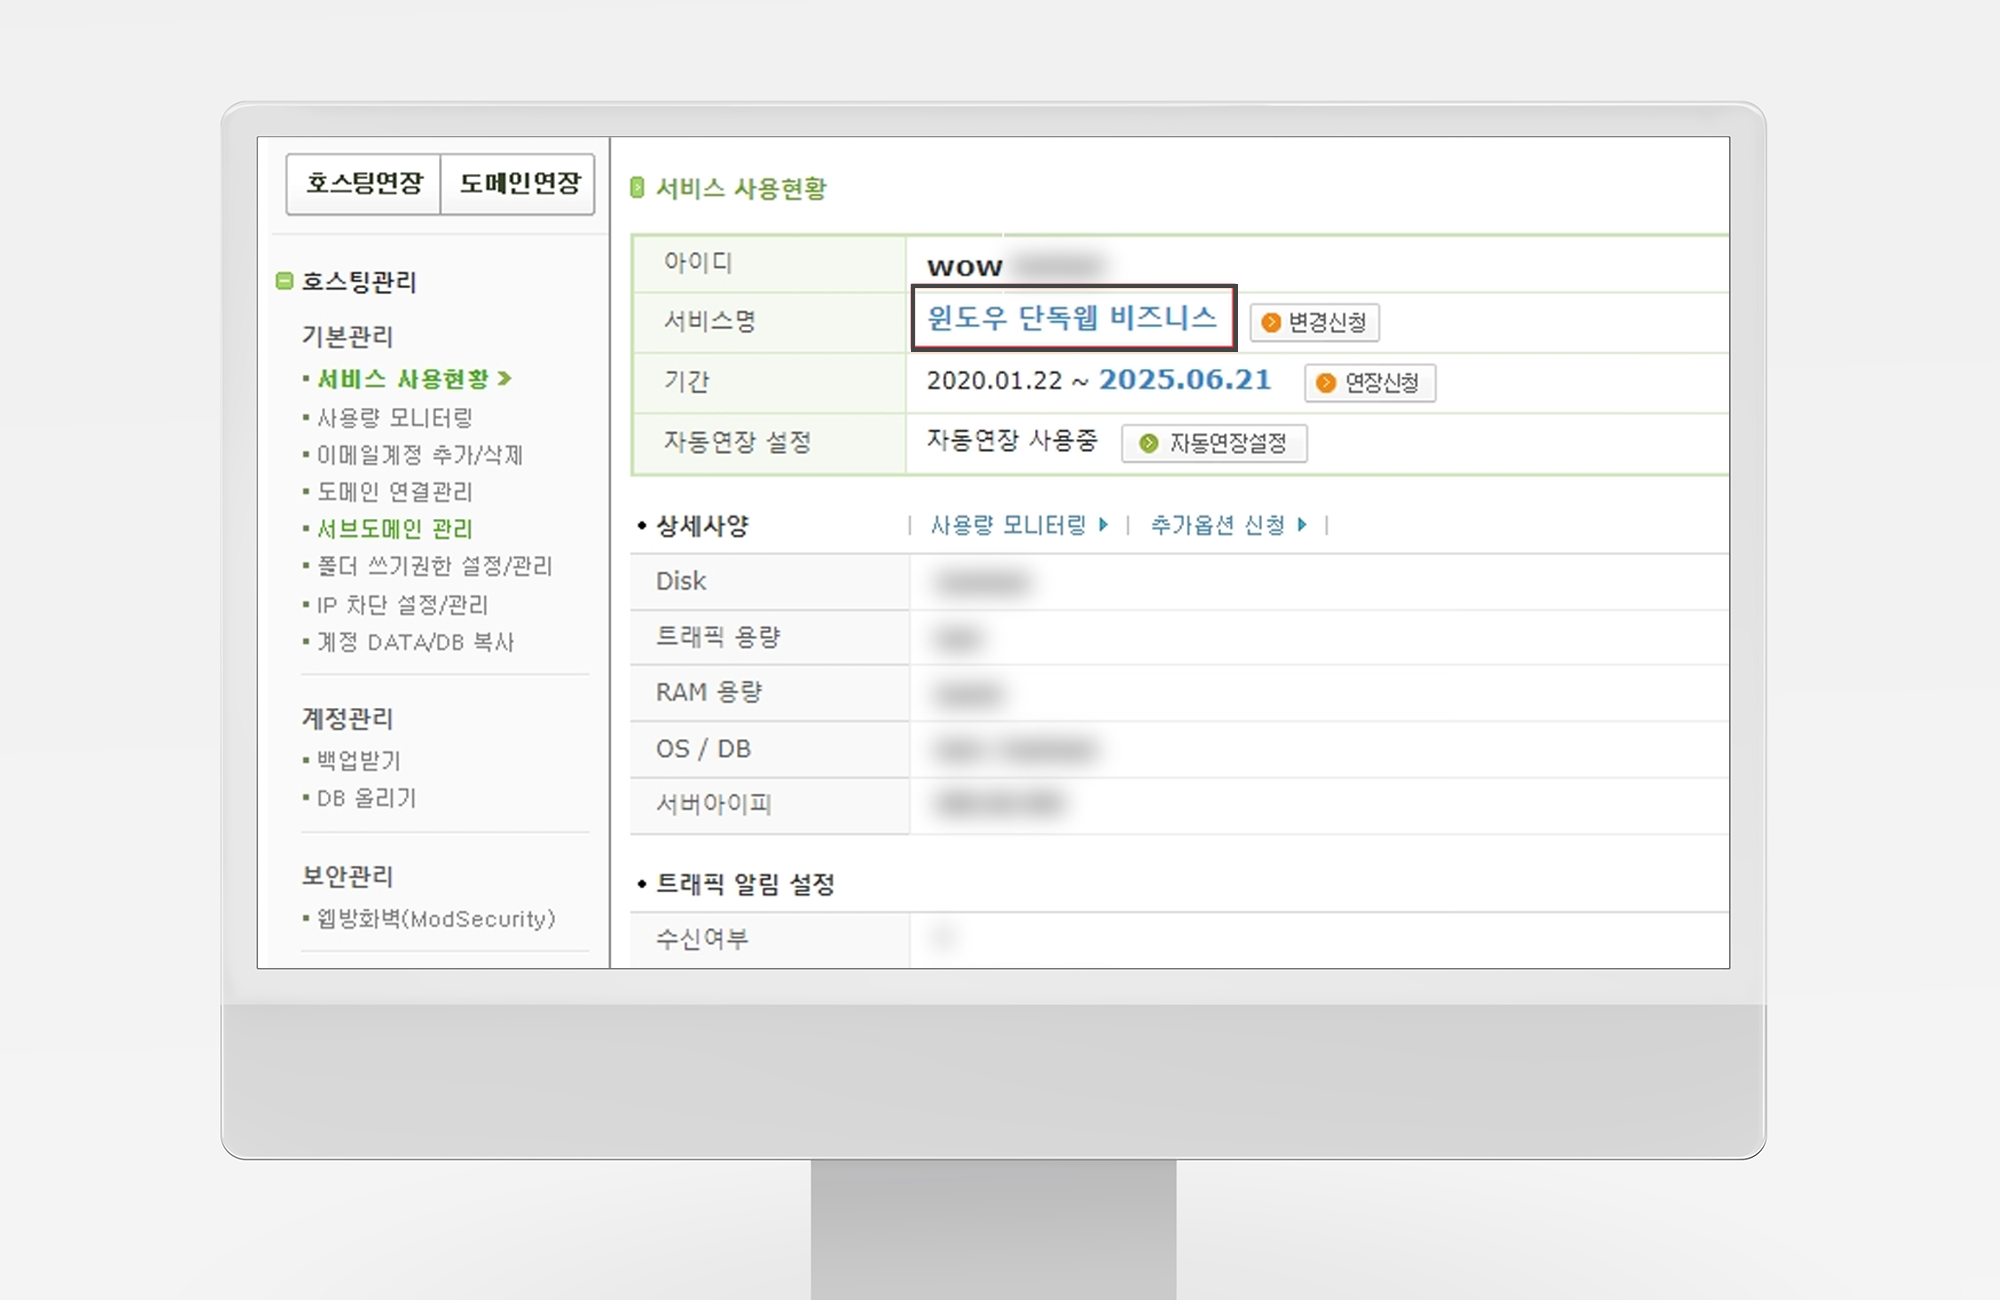The image size is (2000, 1300).
Task: Click the 기본관리 section heading
Action: (x=347, y=336)
